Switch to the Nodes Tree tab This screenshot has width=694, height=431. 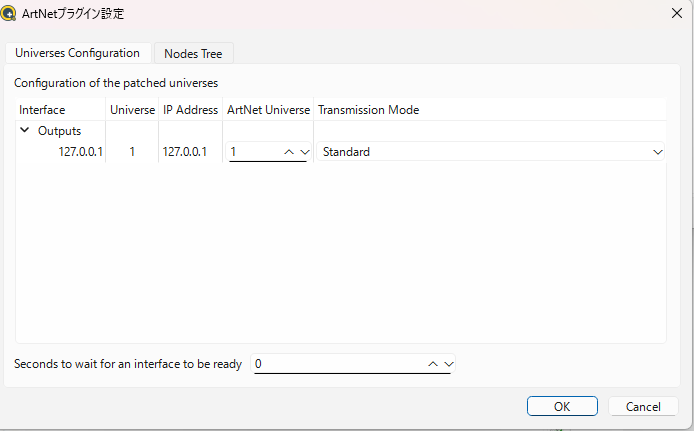coord(193,54)
